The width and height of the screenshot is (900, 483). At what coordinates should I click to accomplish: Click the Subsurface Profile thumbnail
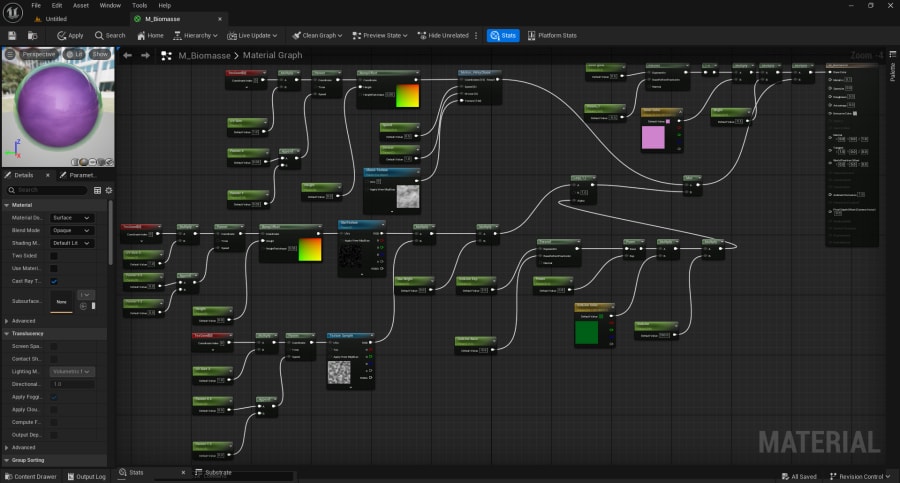[x=61, y=302]
